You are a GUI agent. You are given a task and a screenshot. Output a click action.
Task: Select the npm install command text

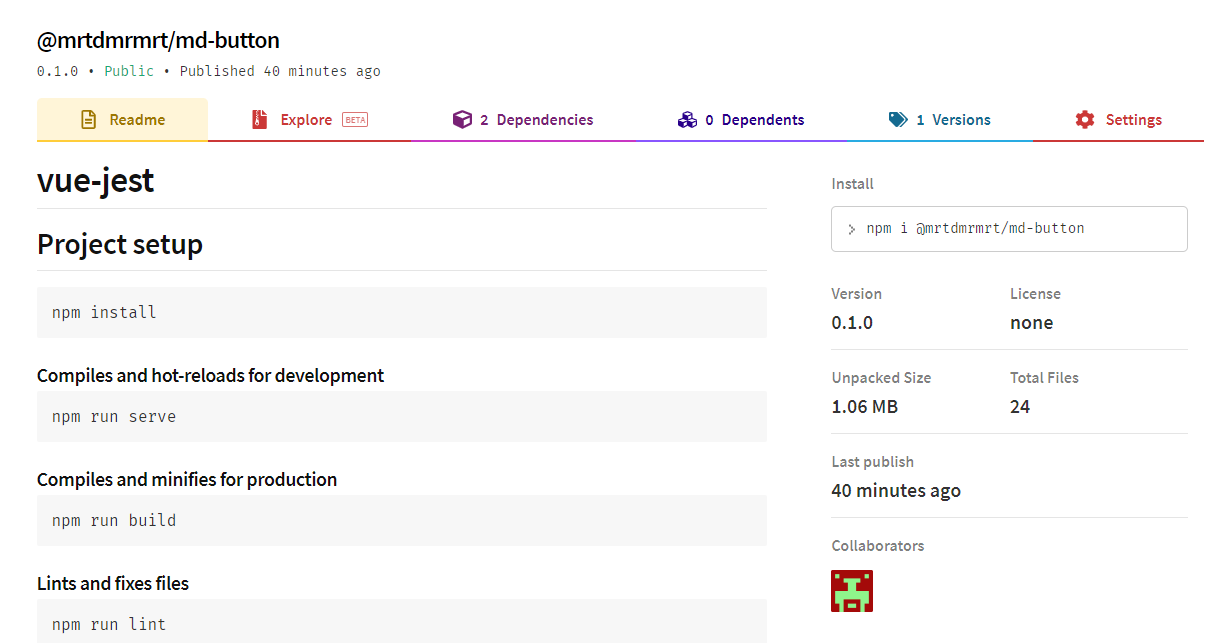point(103,311)
